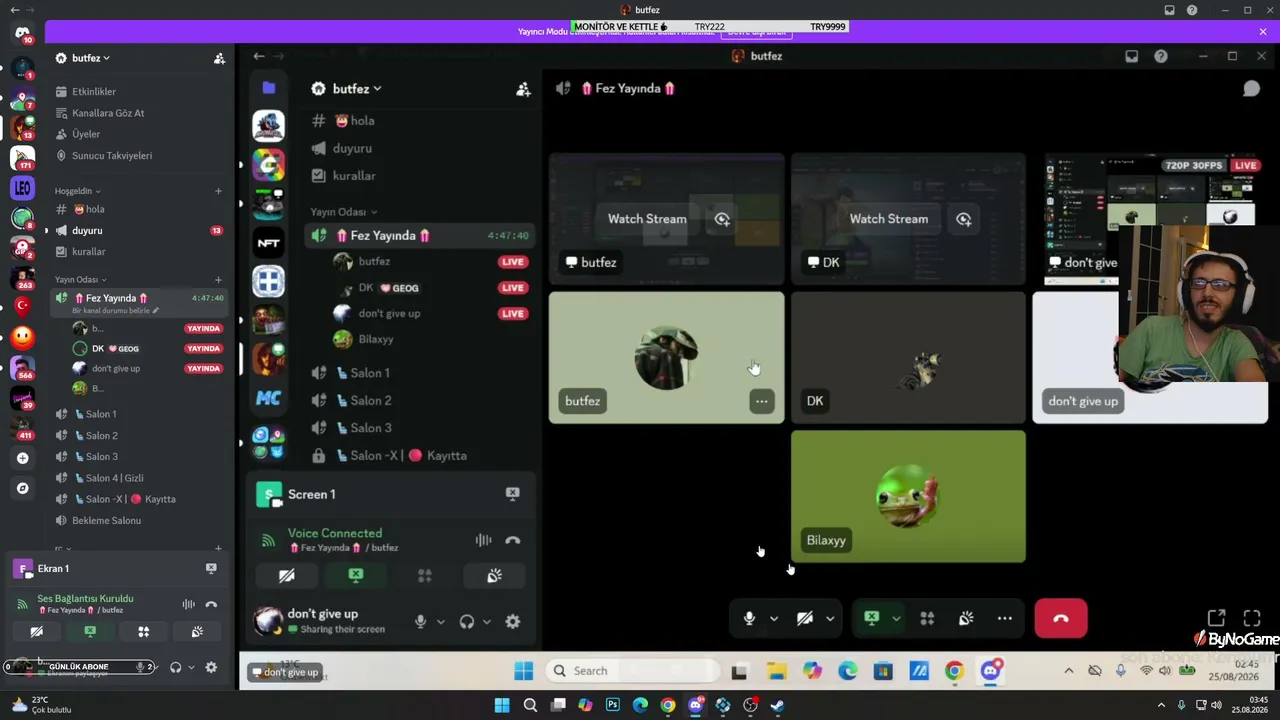Collapse the Hoşgeldin channel category
Image resolution: width=1280 pixels, height=720 pixels.
77,191
